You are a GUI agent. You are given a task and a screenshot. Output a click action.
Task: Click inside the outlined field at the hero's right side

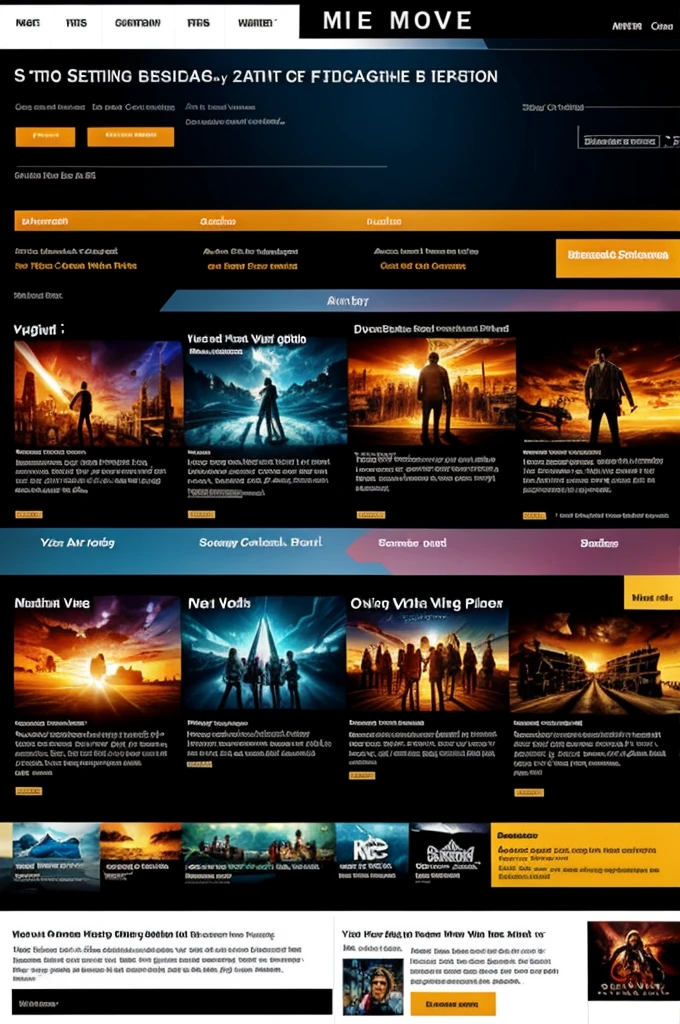pos(619,140)
